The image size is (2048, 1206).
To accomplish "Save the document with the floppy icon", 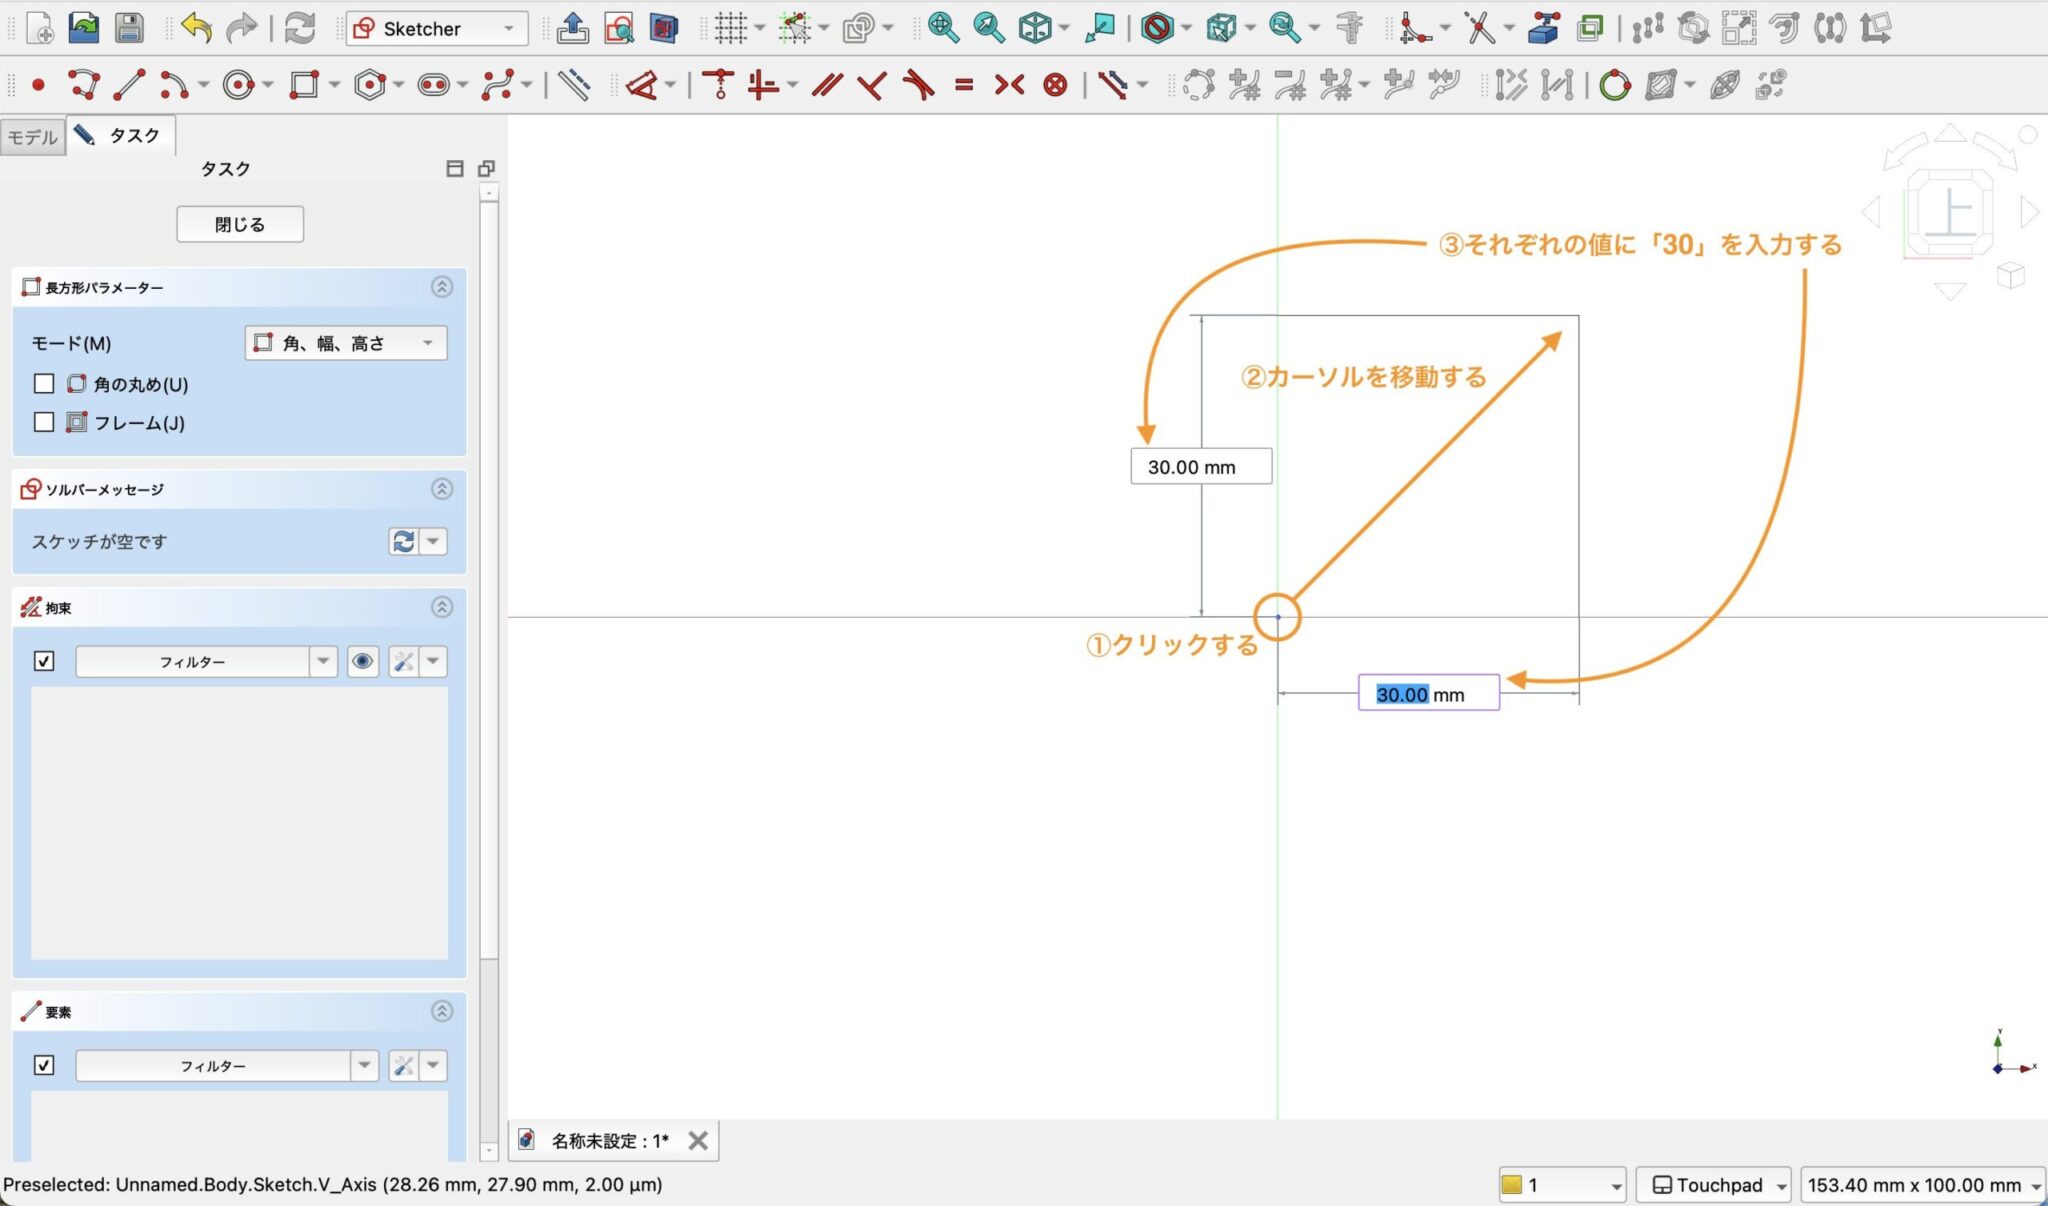I will coord(129,28).
